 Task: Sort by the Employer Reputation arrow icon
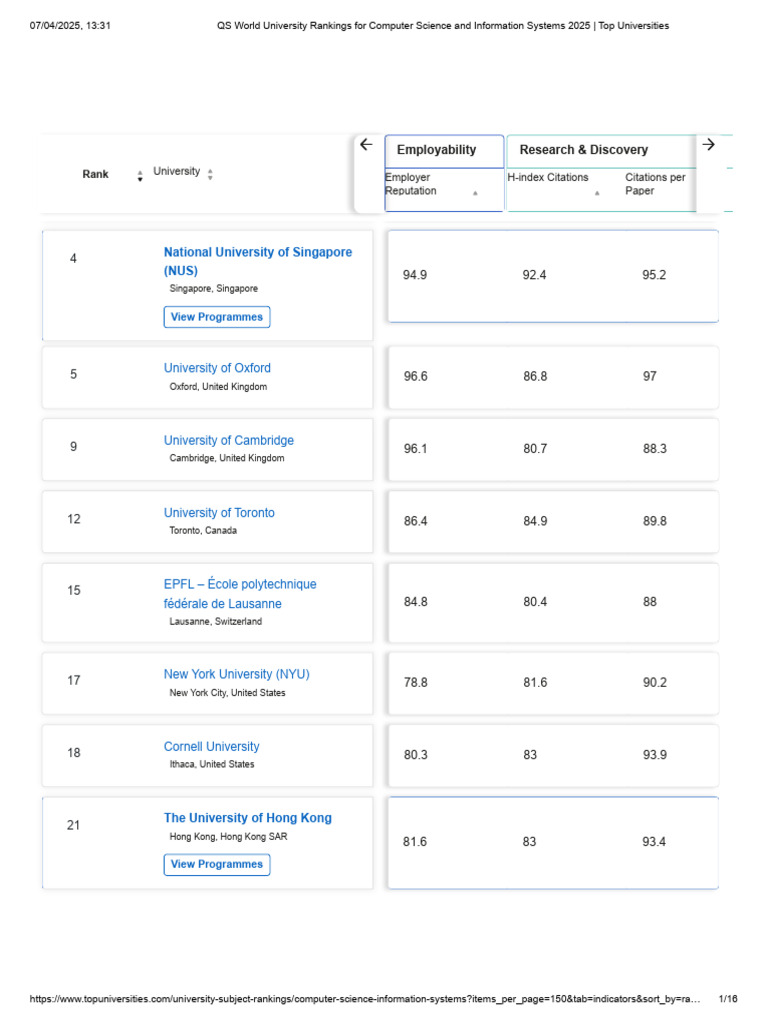(475, 193)
